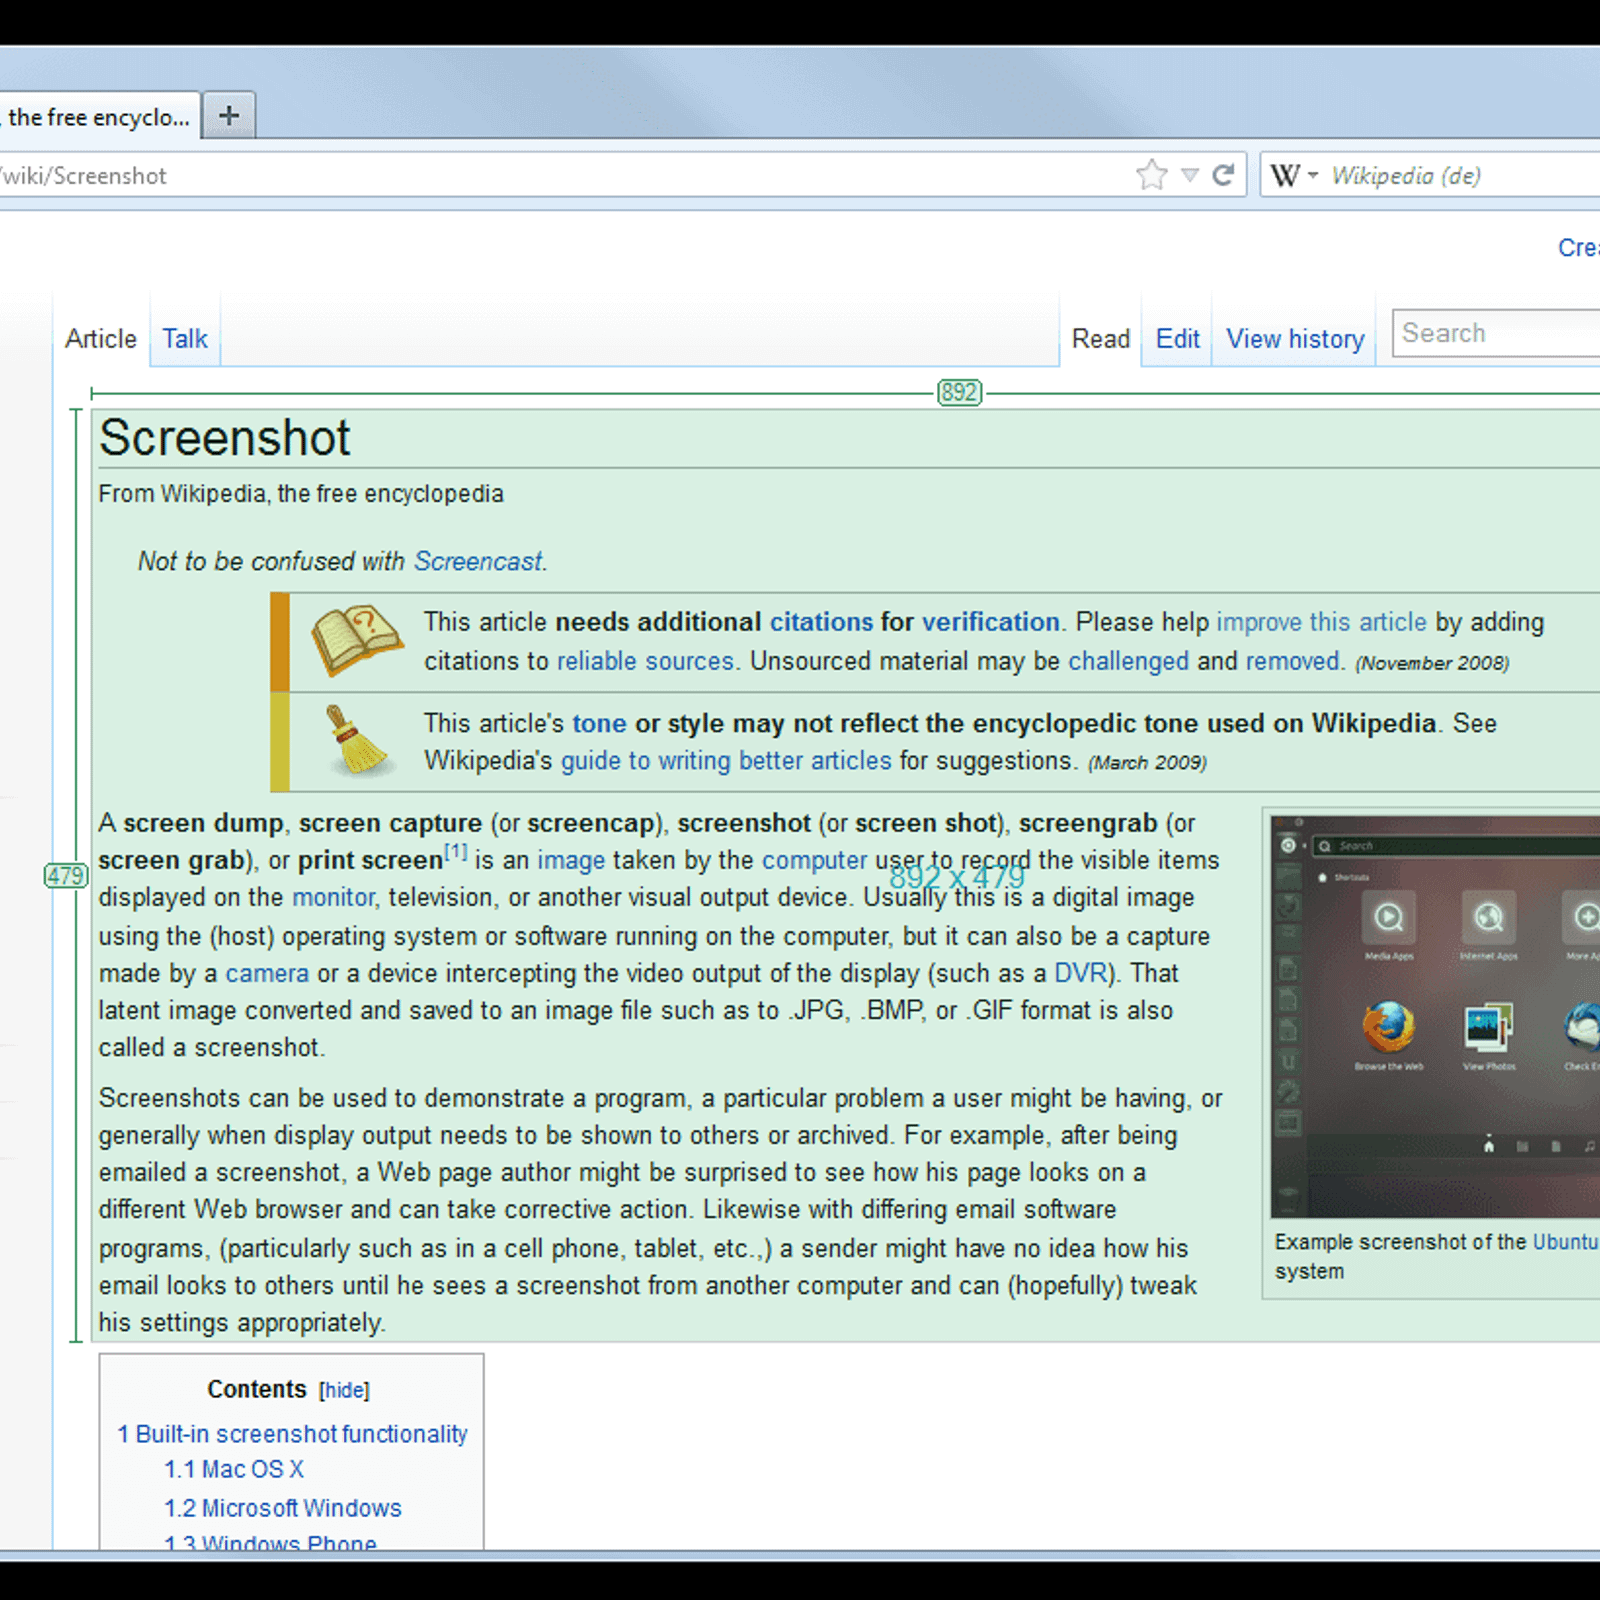The image size is (1600, 1600).
Task: Open the Talk tab
Action: click(185, 339)
